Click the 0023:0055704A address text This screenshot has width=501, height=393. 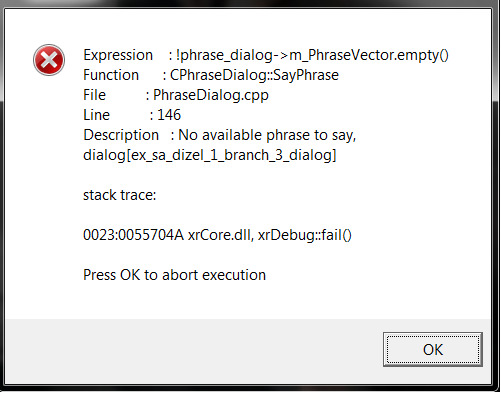[x=133, y=235]
